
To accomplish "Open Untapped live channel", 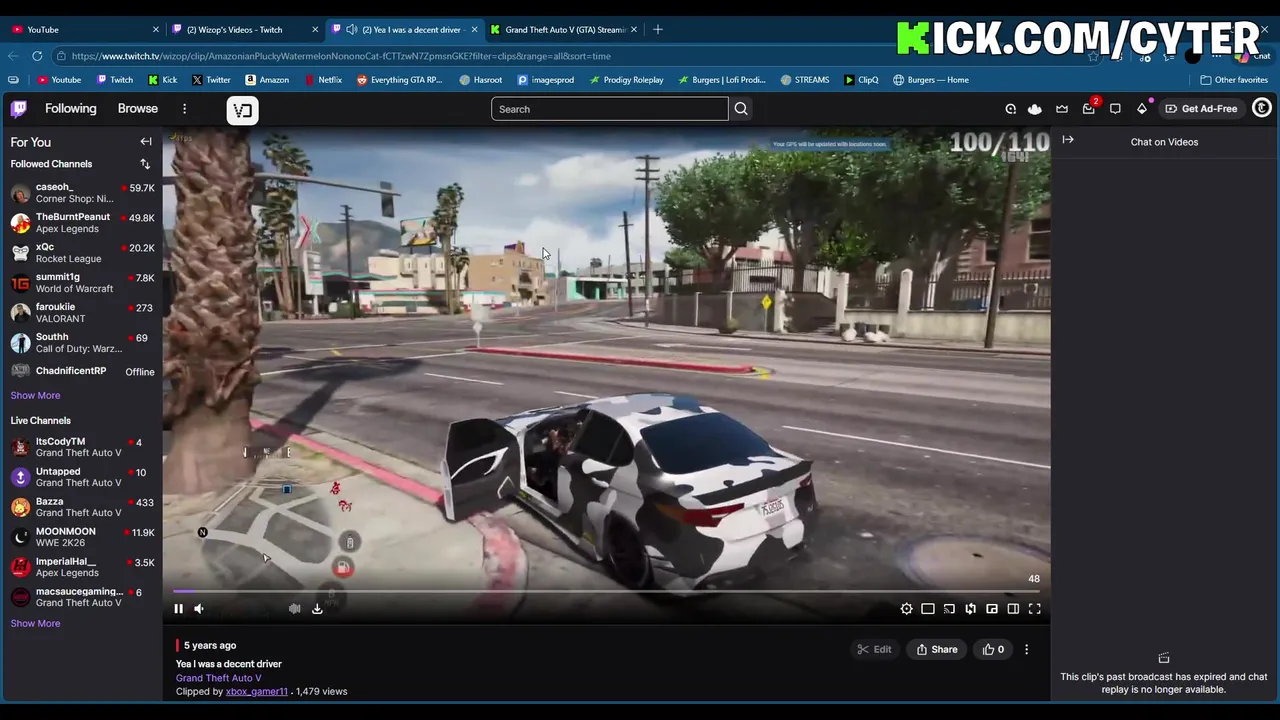I will (82, 477).
